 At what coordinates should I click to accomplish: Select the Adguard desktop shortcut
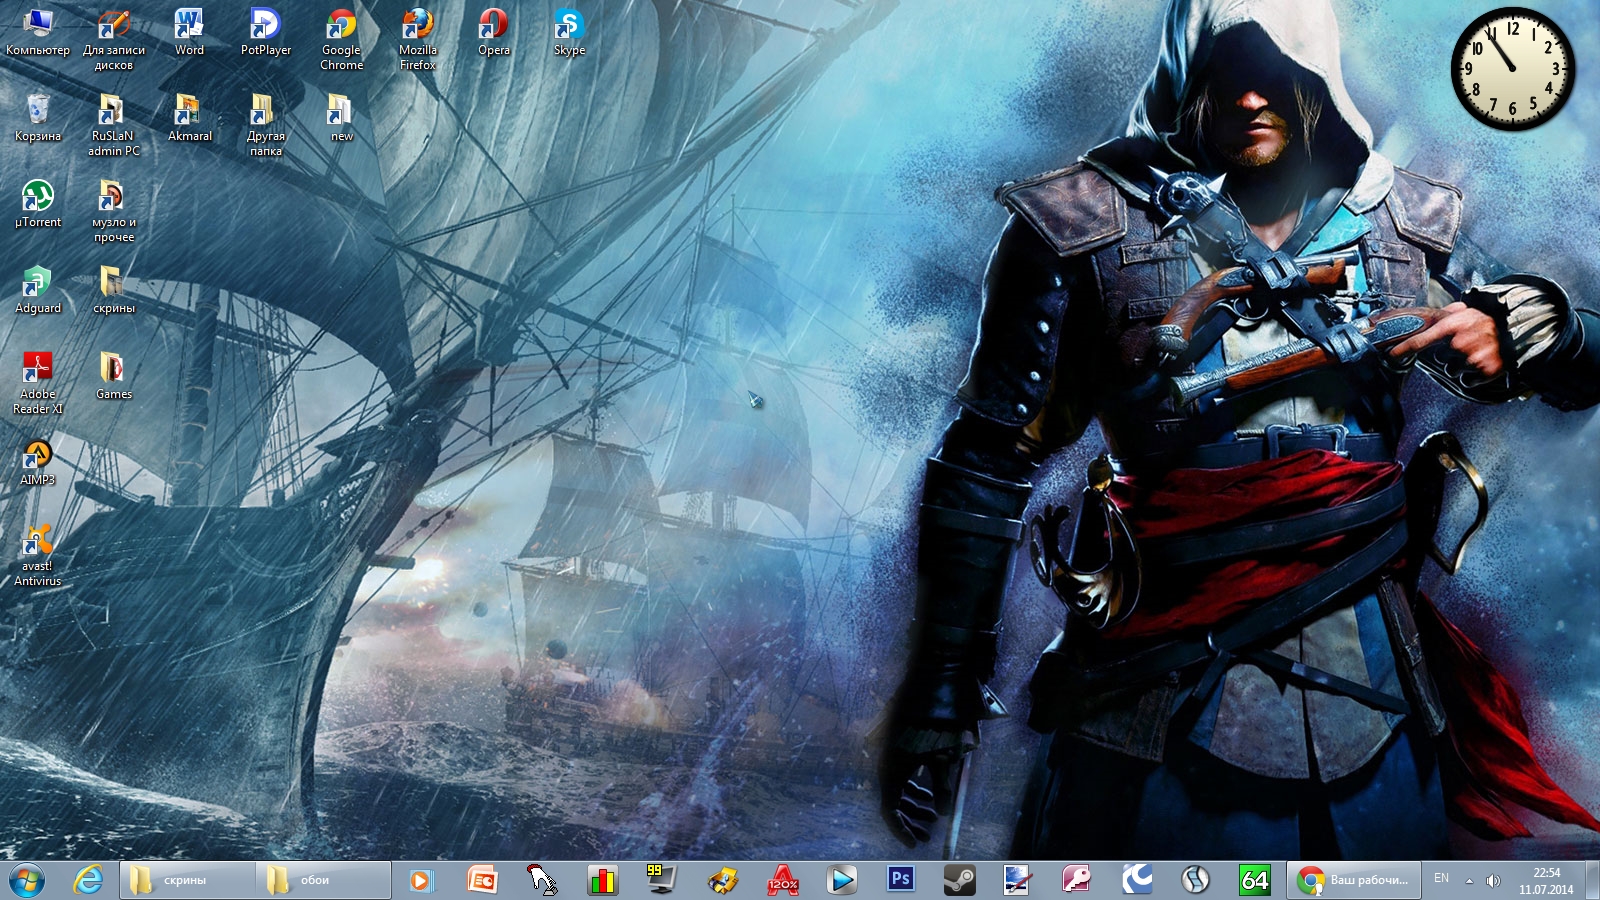pyautogui.click(x=38, y=290)
